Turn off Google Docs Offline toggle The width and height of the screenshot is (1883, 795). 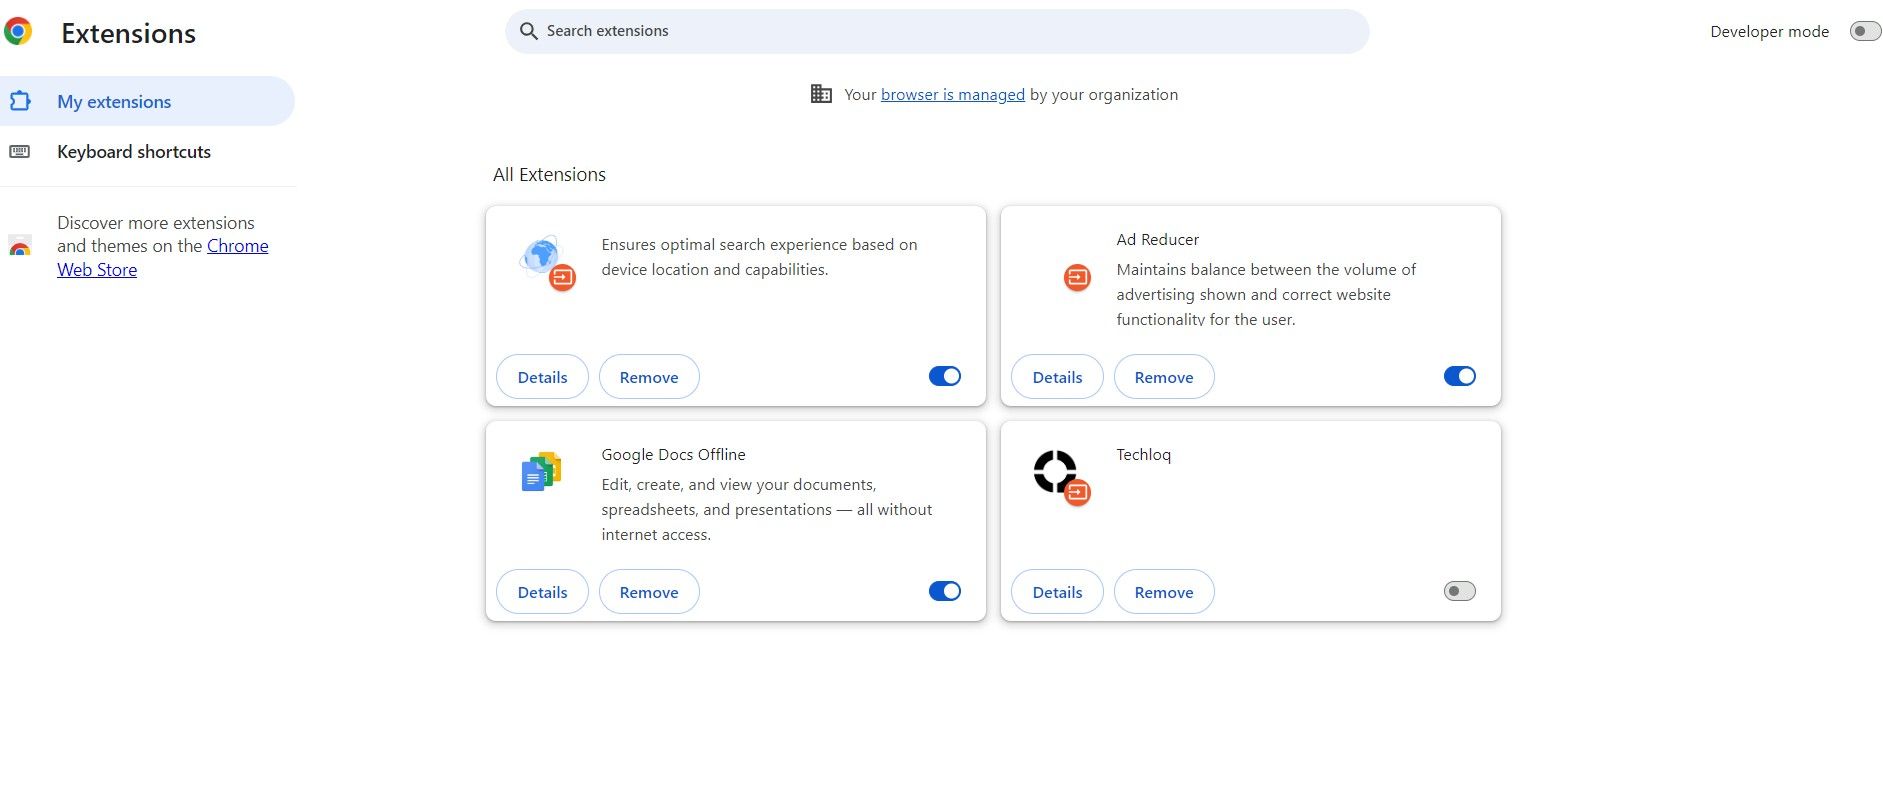[x=944, y=591]
